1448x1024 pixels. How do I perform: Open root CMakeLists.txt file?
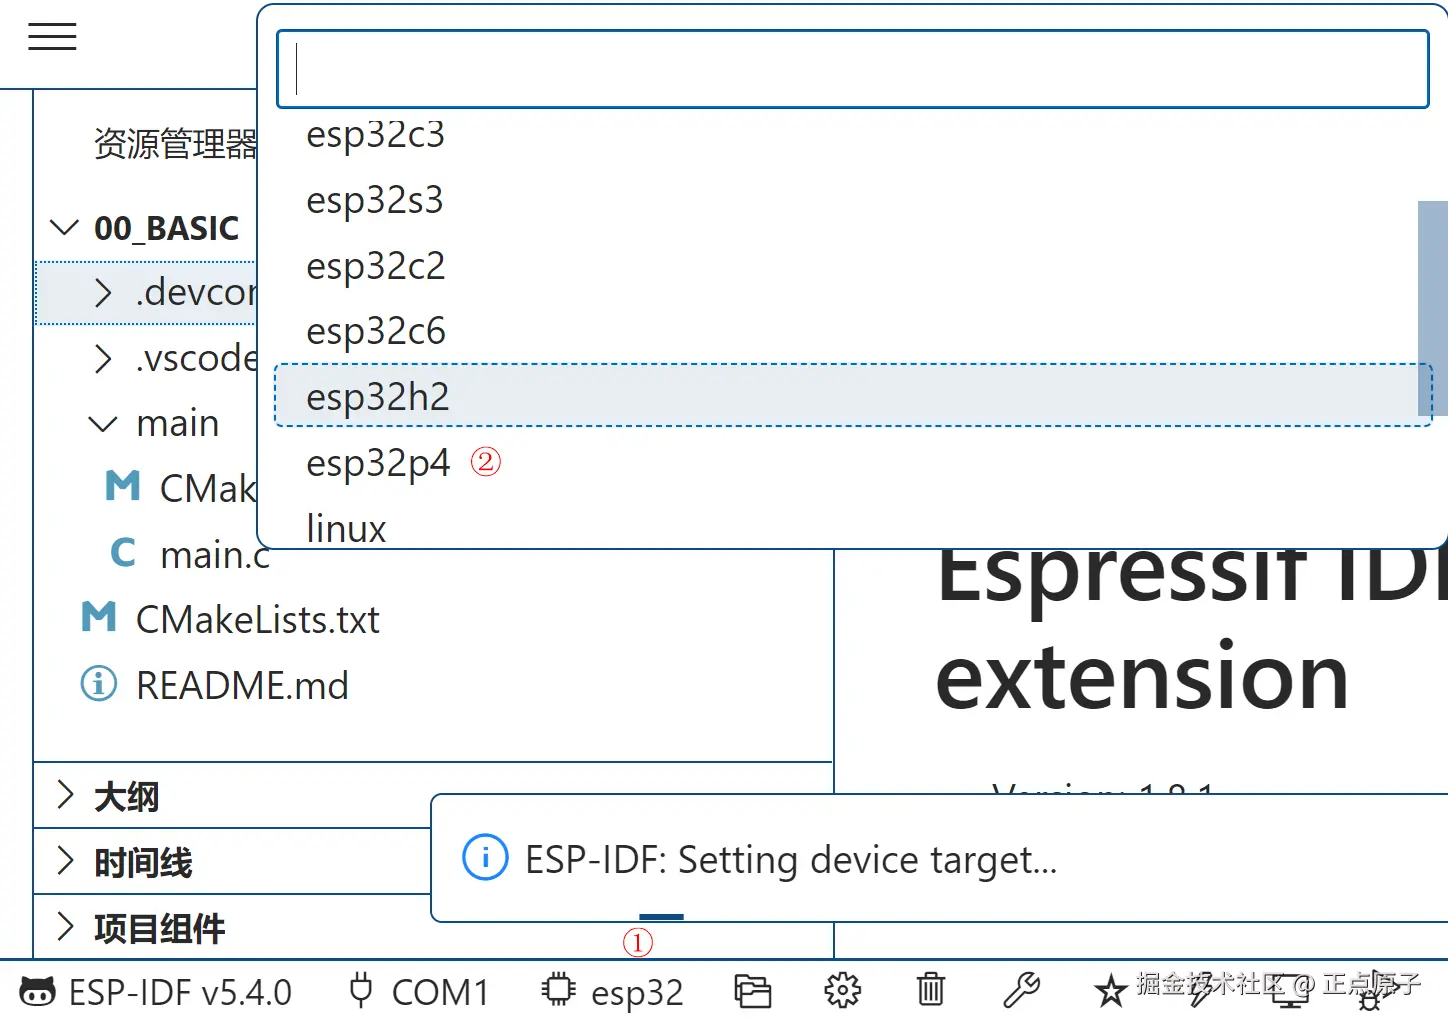coord(258,620)
